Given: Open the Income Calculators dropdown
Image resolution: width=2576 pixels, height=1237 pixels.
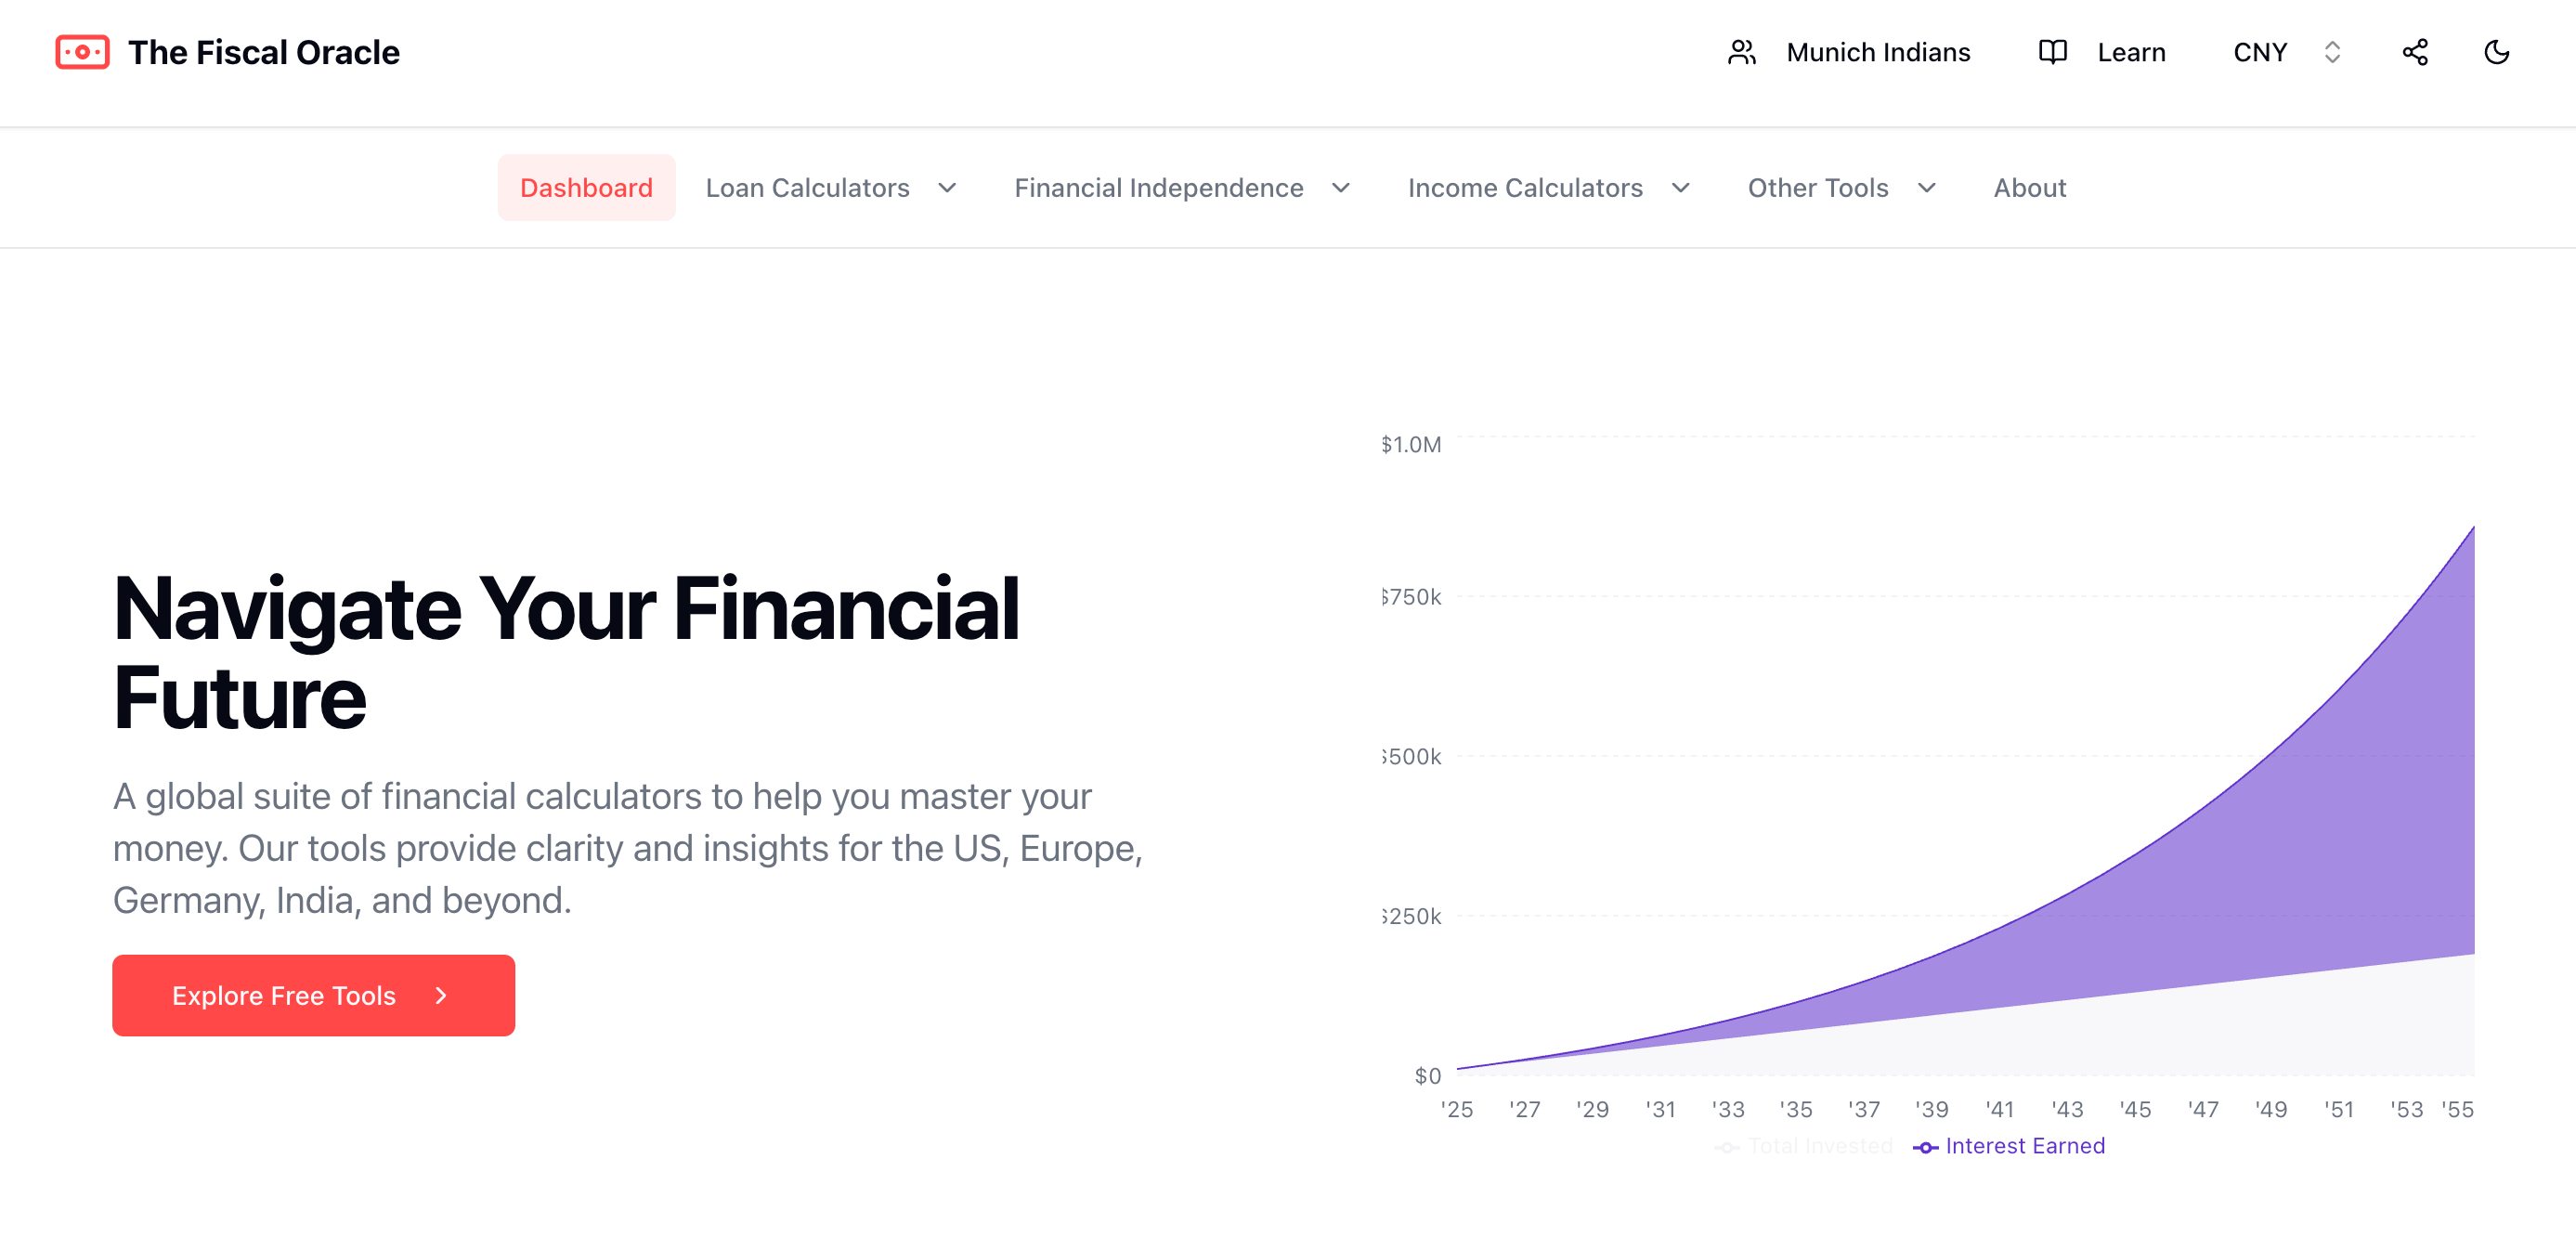Looking at the screenshot, I should (x=1547, y=188).
